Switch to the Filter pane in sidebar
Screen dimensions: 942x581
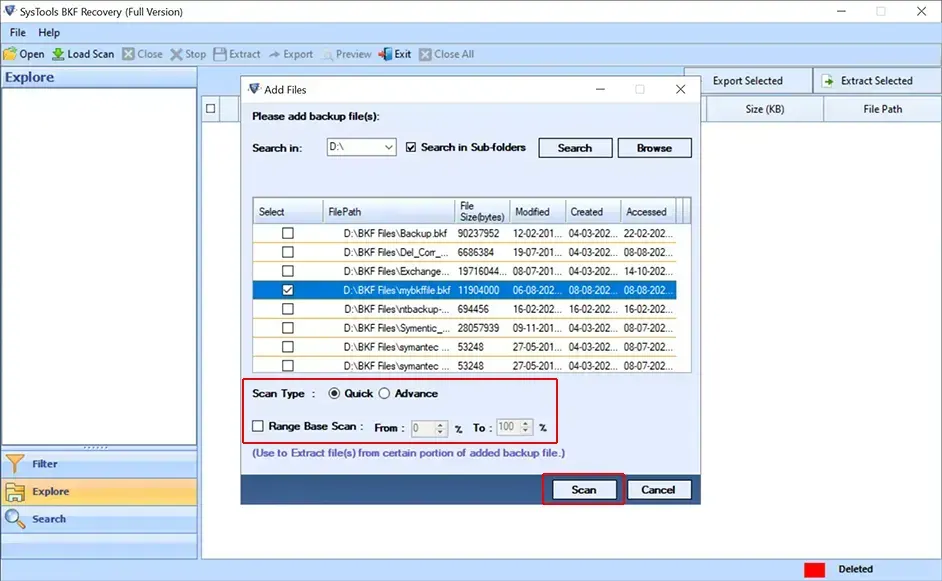99,463
